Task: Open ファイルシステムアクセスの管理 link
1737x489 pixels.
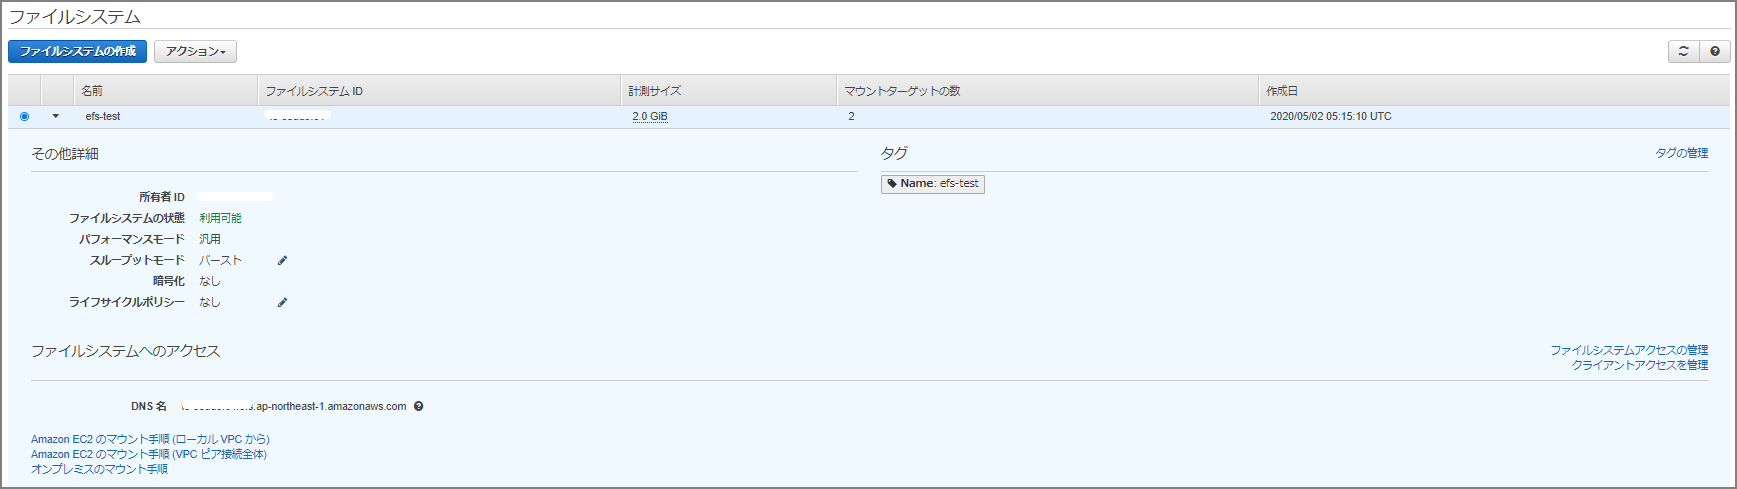Action: pyautogui.click(x=1629, y=350)
